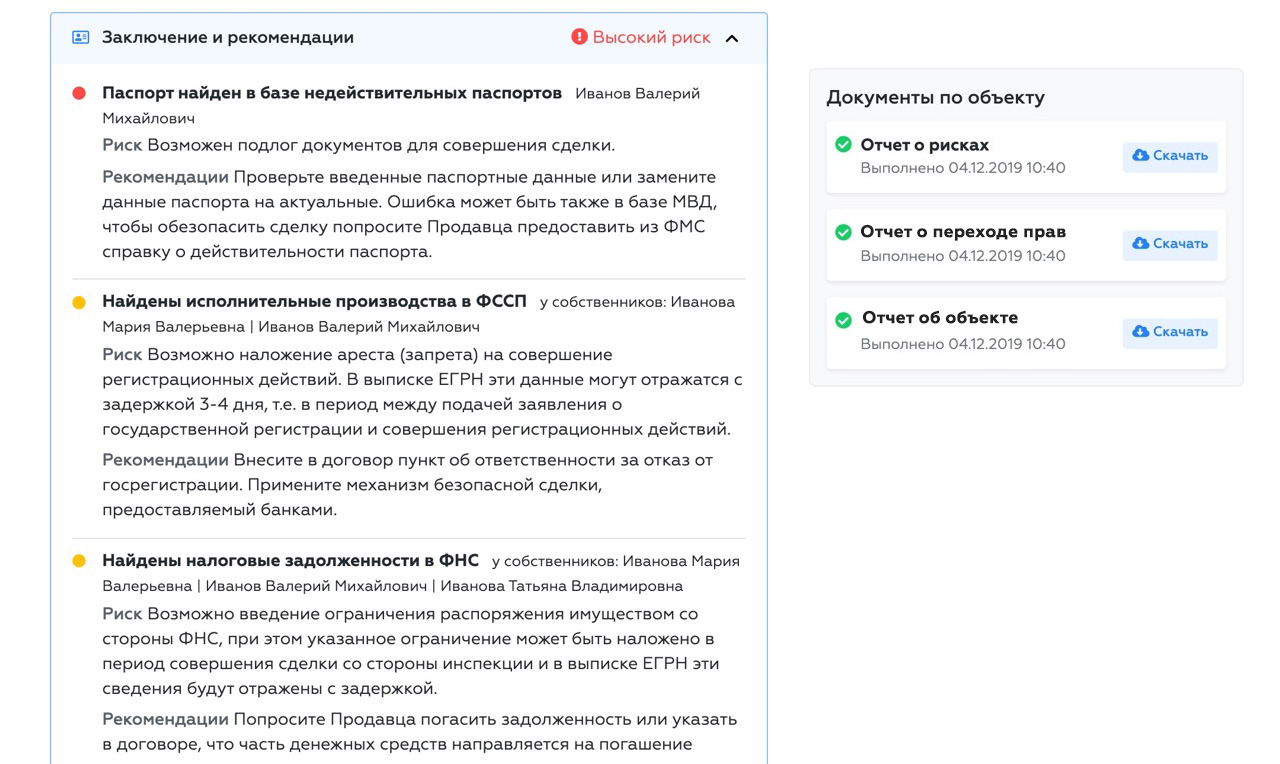Click the red dot next to invalid passport warning
Viewport: 1280px width, 764px height.
[79, 93]
